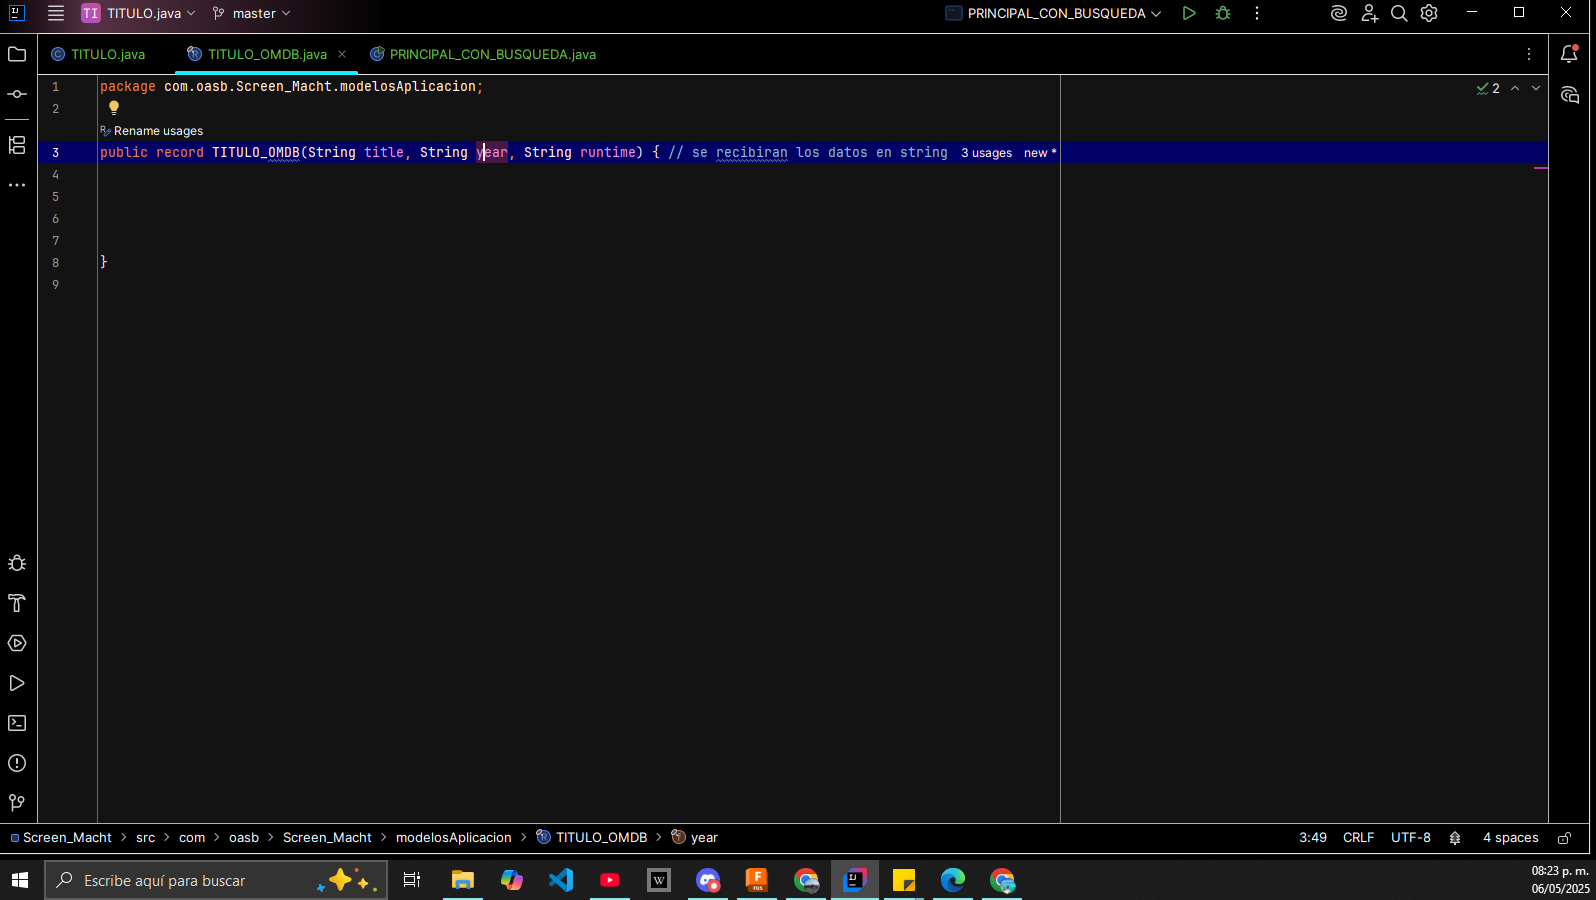Open the Structure tool window
The width and height of the screenshot is (1596, 900).
[x=17, y=145]
